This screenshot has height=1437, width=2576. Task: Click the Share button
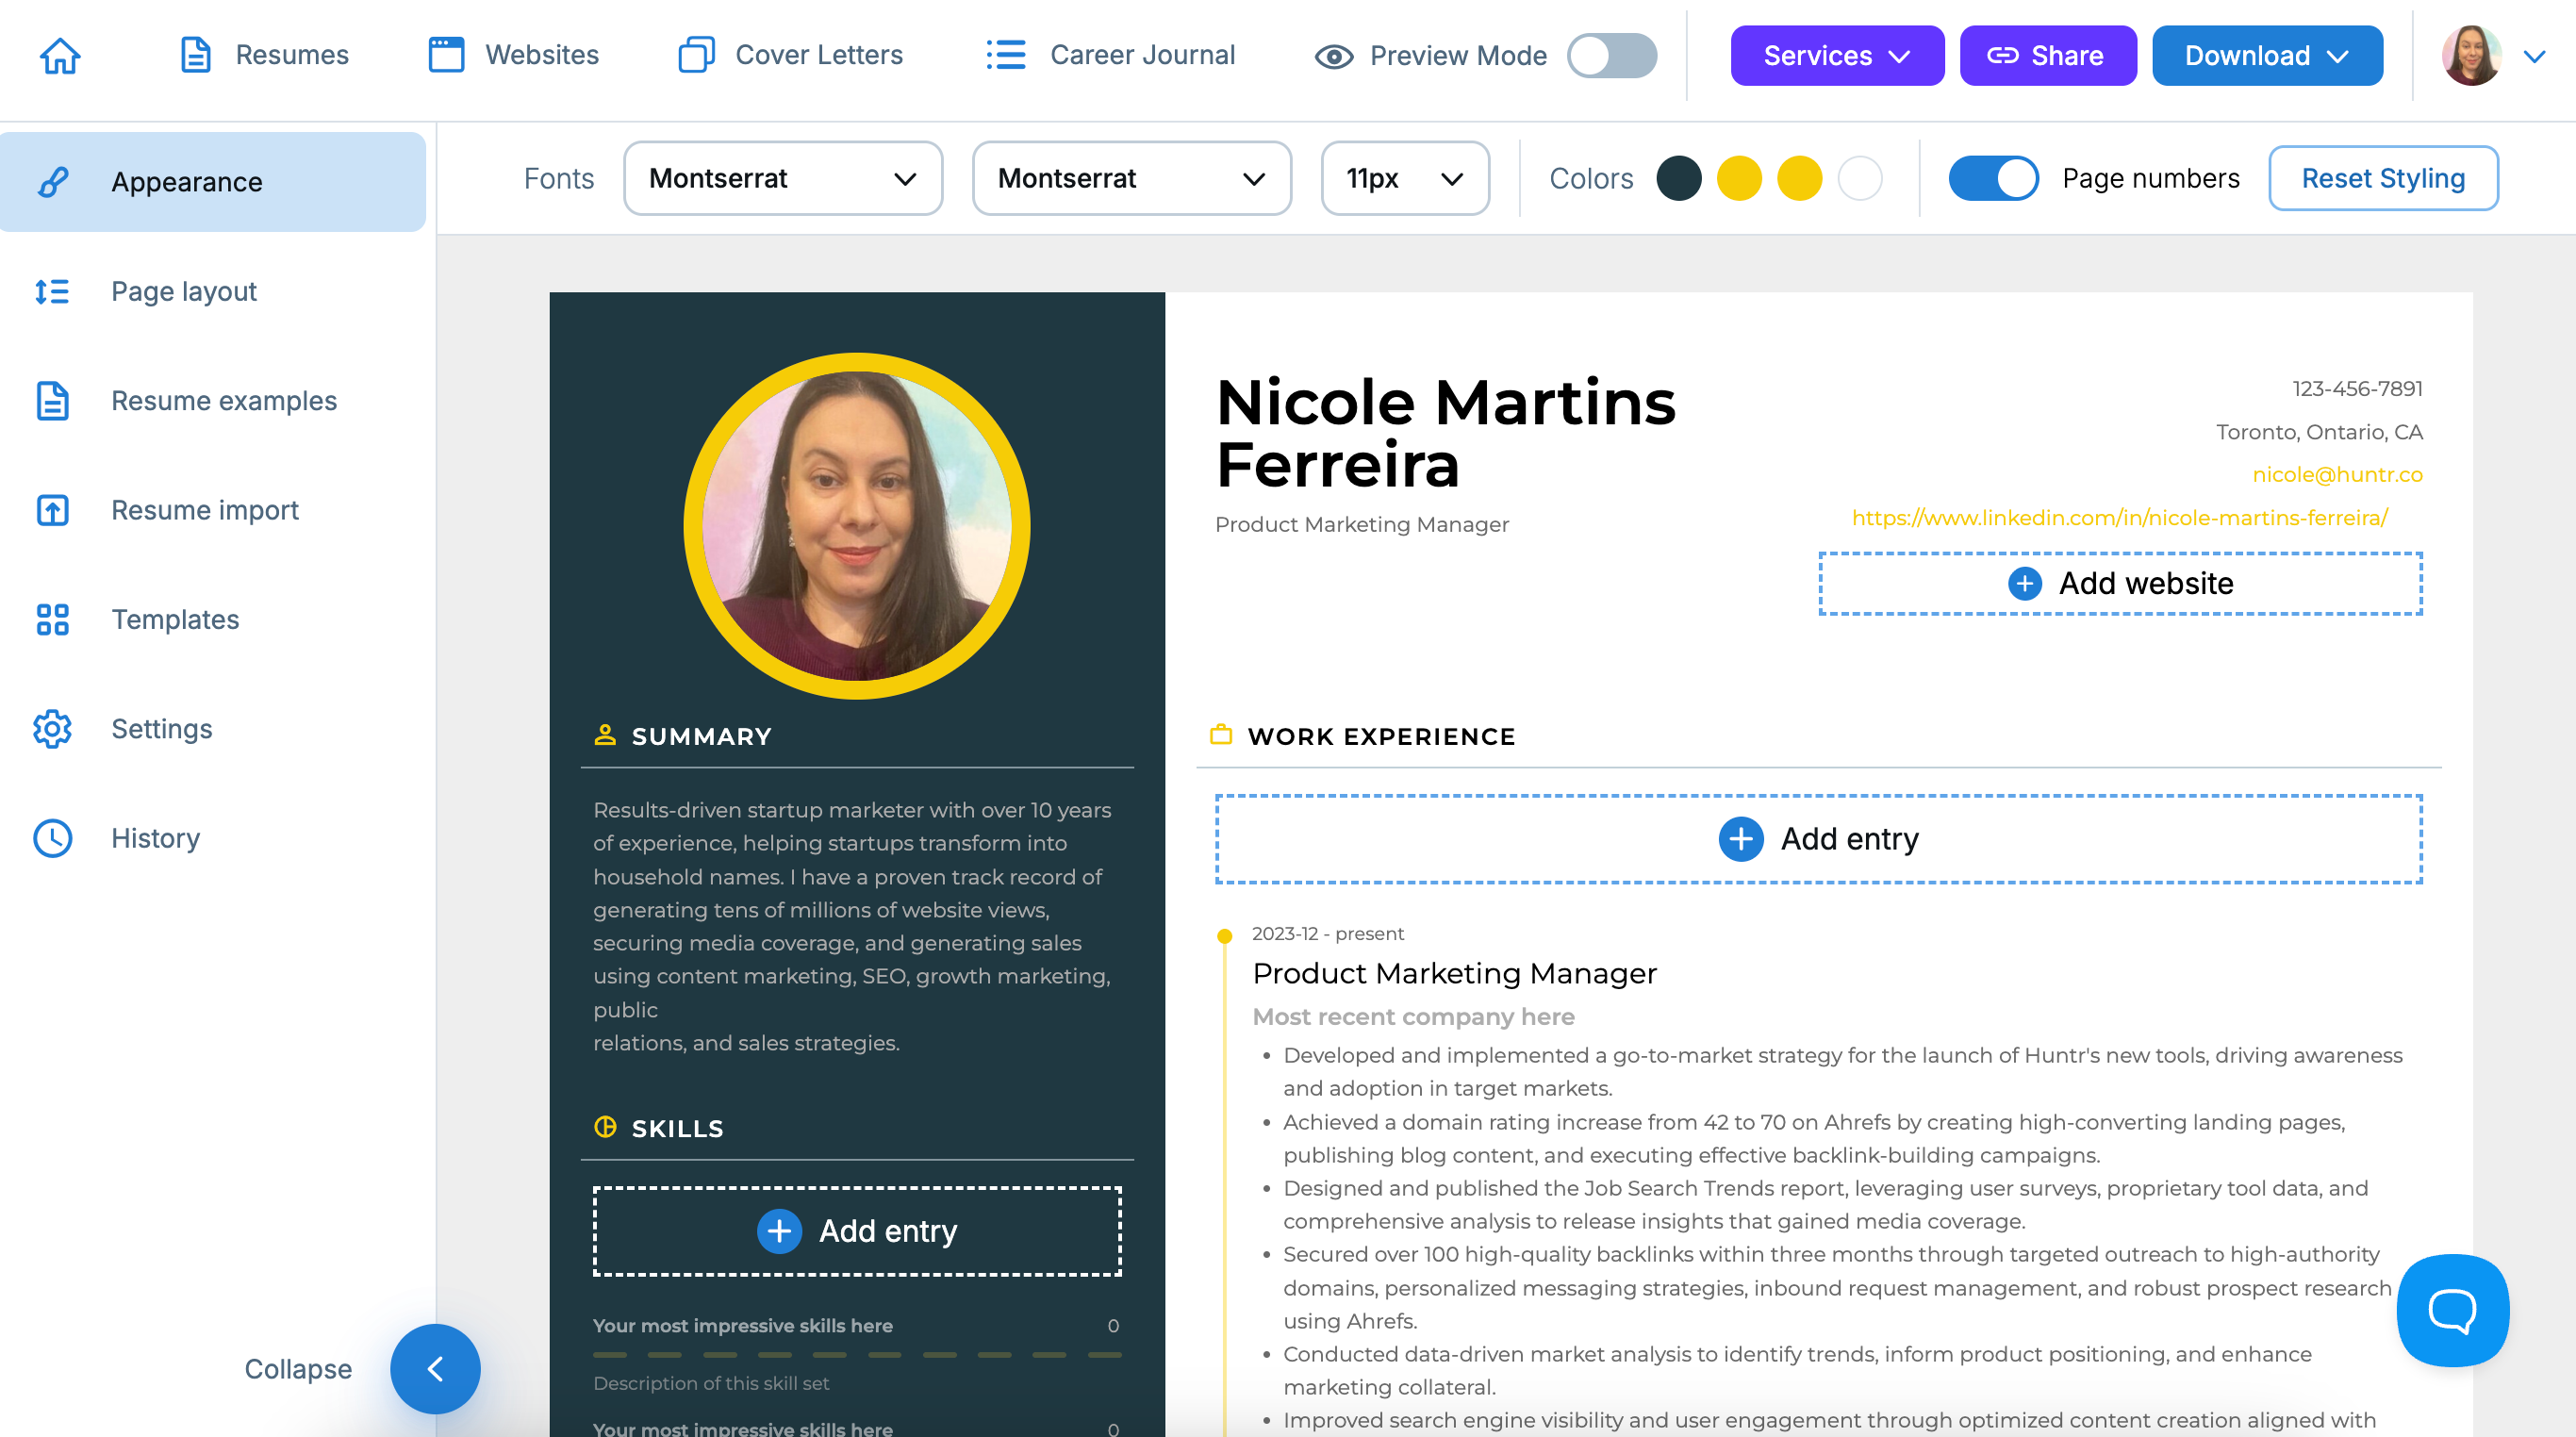[2047, 55]
